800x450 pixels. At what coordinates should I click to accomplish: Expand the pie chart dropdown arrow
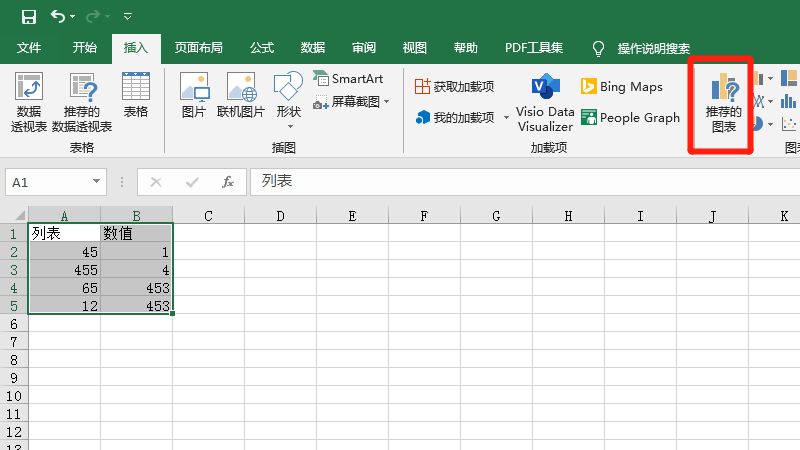(770, 124)
